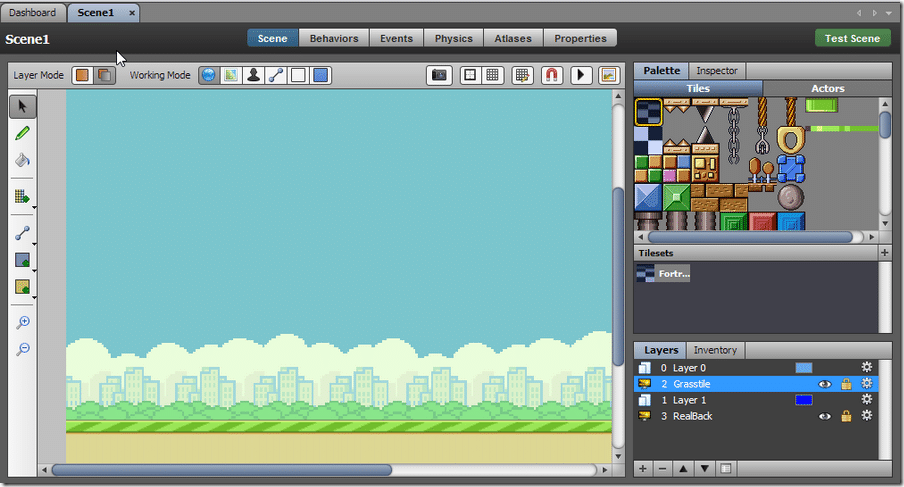Click the gear icon for Layer 1
This screenshot has height=487, width=904.
tap(867, 399)
